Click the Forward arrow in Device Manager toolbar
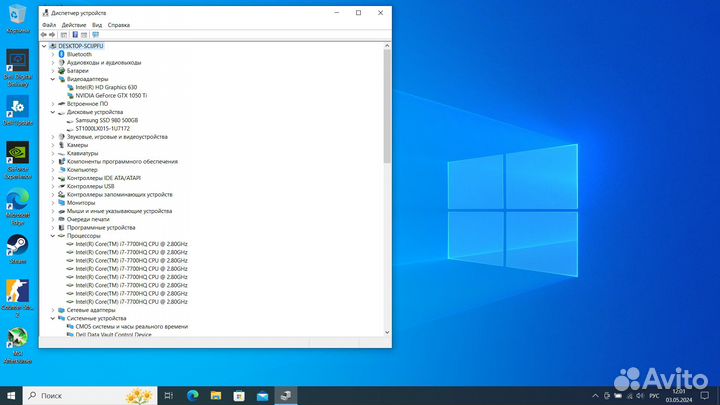The width and height of the screenshot is (720, 405). point(52,35)
